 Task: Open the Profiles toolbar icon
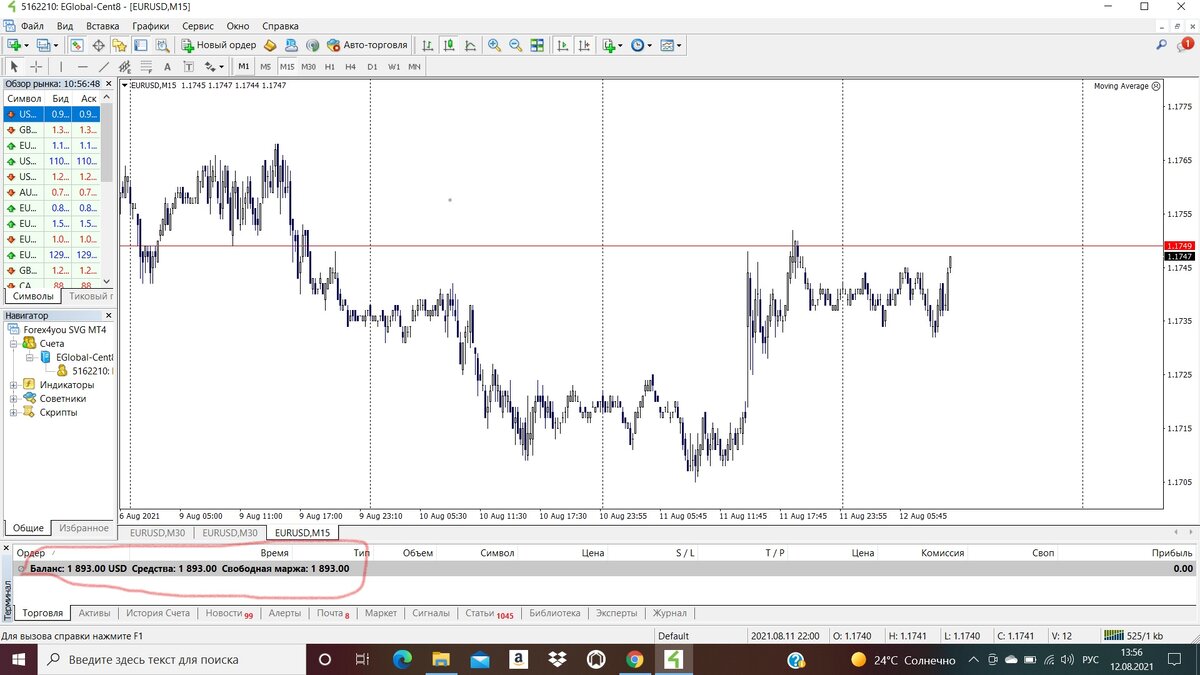(x=44, y=45)
